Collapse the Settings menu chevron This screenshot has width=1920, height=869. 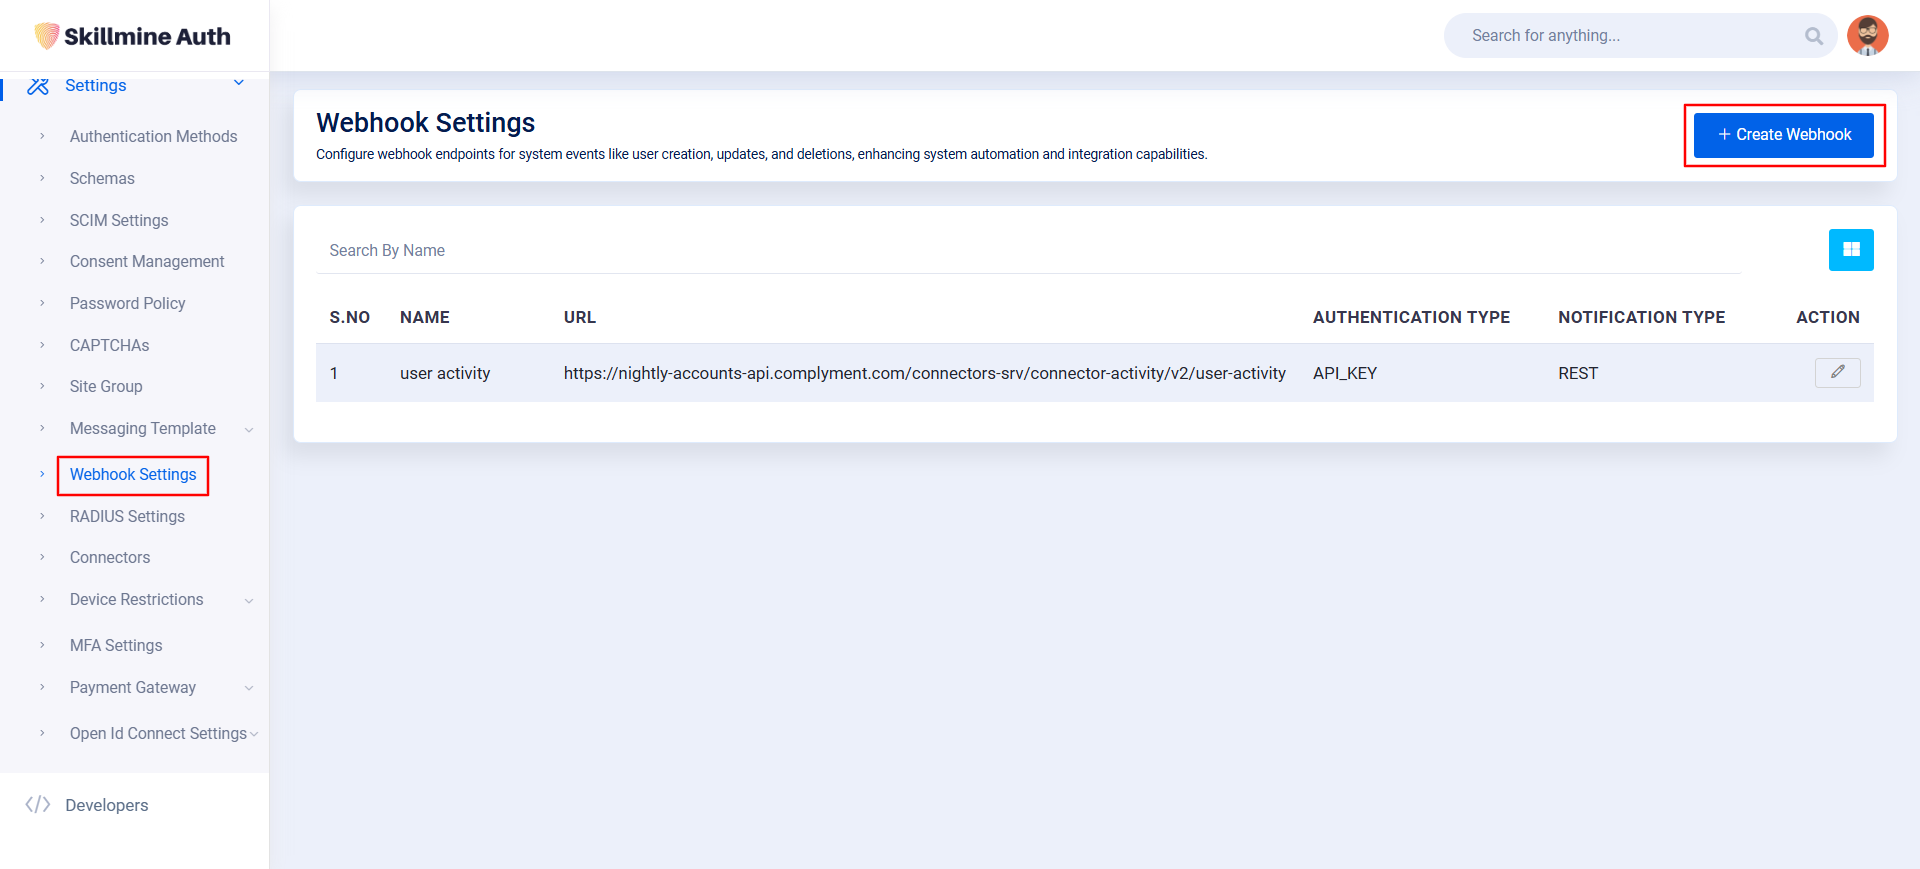point(239,83)
